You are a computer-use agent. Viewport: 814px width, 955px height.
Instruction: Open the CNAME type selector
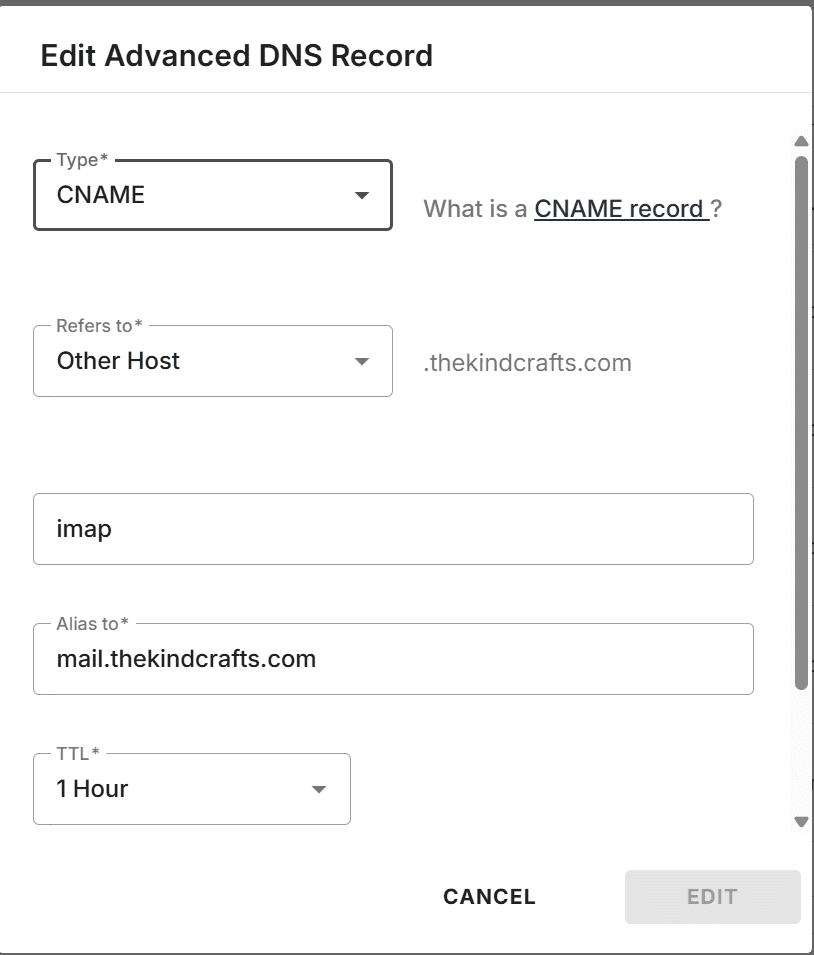(x=200, y=196)
